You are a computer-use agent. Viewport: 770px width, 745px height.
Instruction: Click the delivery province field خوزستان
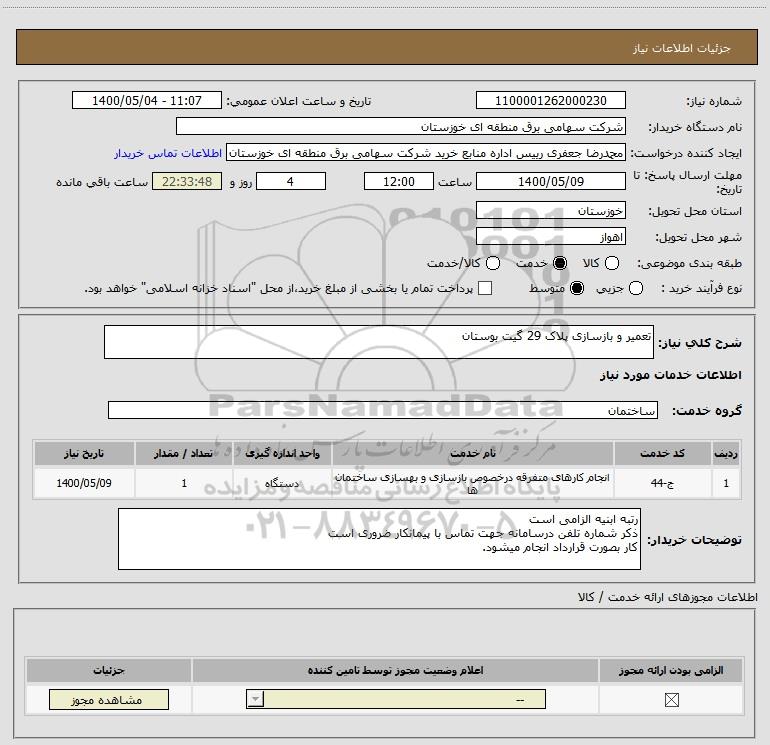tap(551, 211)
